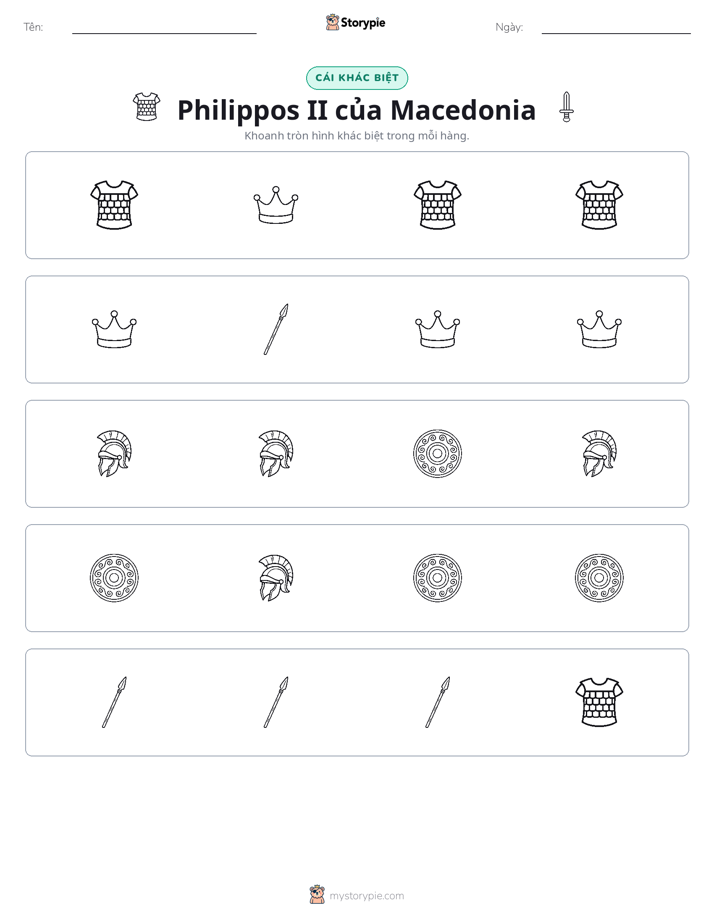Screen dimensions: 714x924
Task: Pick the round shield in the third row
Action: (x=437, y=453)
